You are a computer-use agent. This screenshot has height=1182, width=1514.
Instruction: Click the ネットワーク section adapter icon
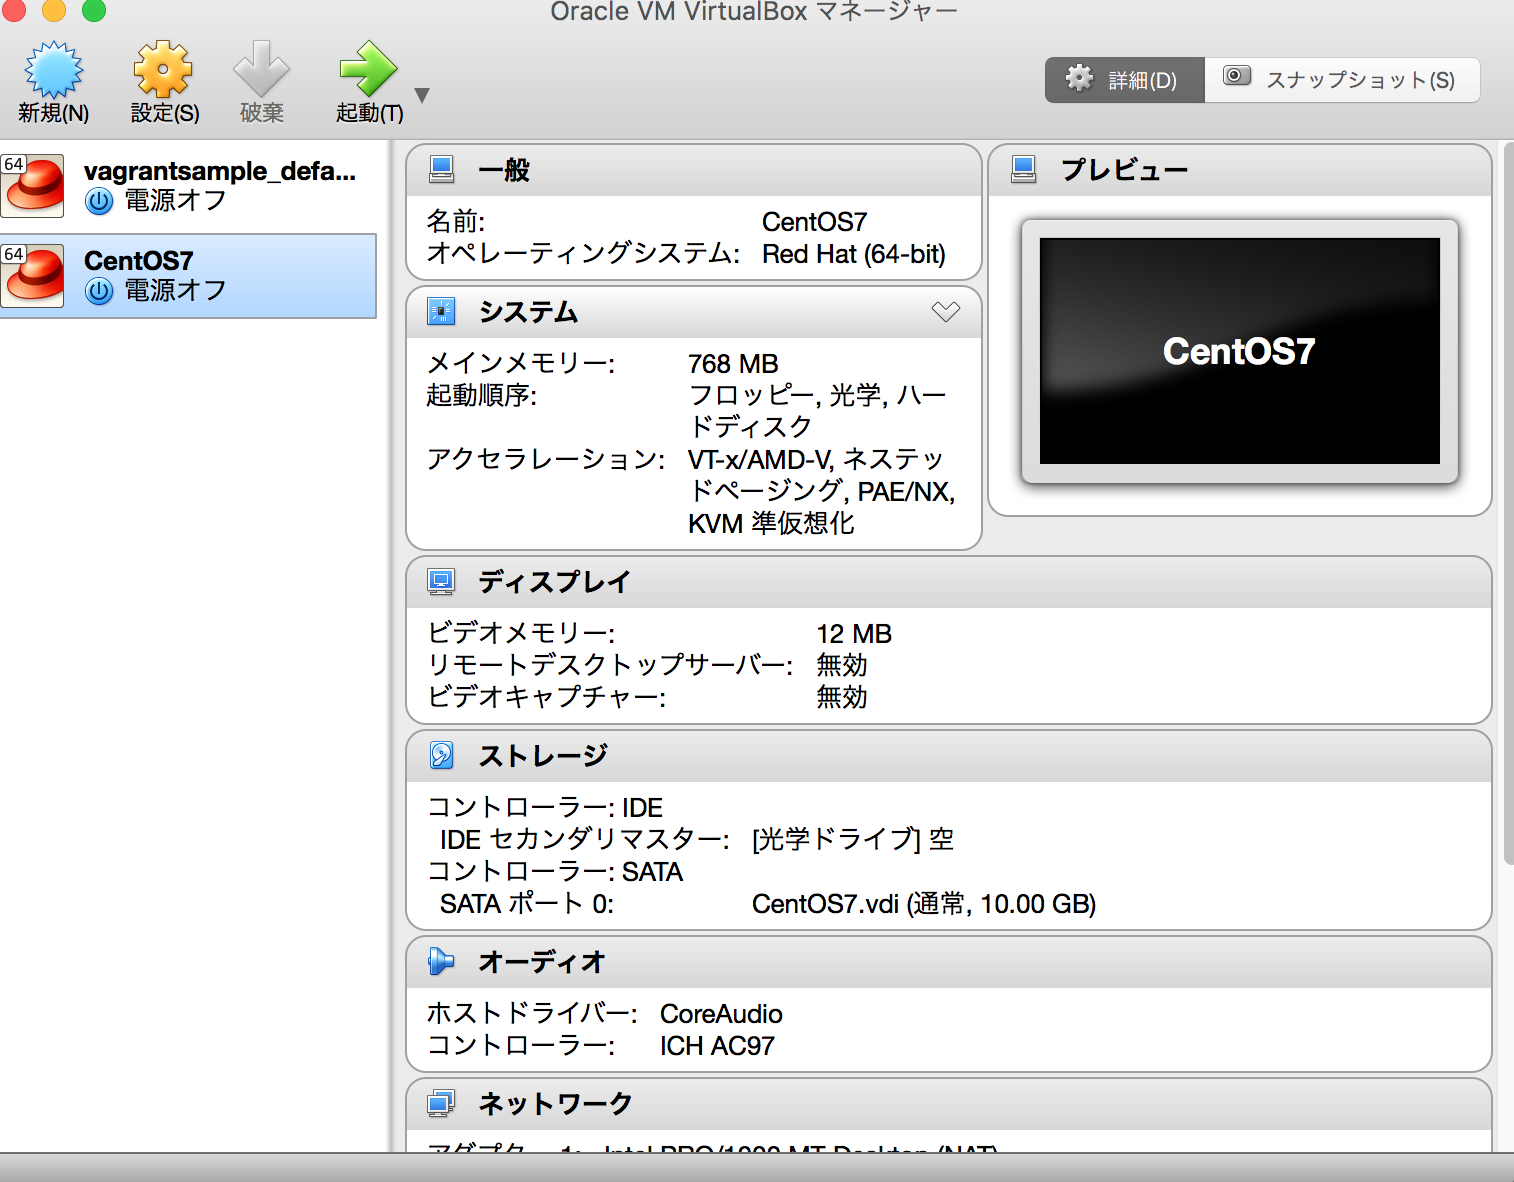[440, 1103]
